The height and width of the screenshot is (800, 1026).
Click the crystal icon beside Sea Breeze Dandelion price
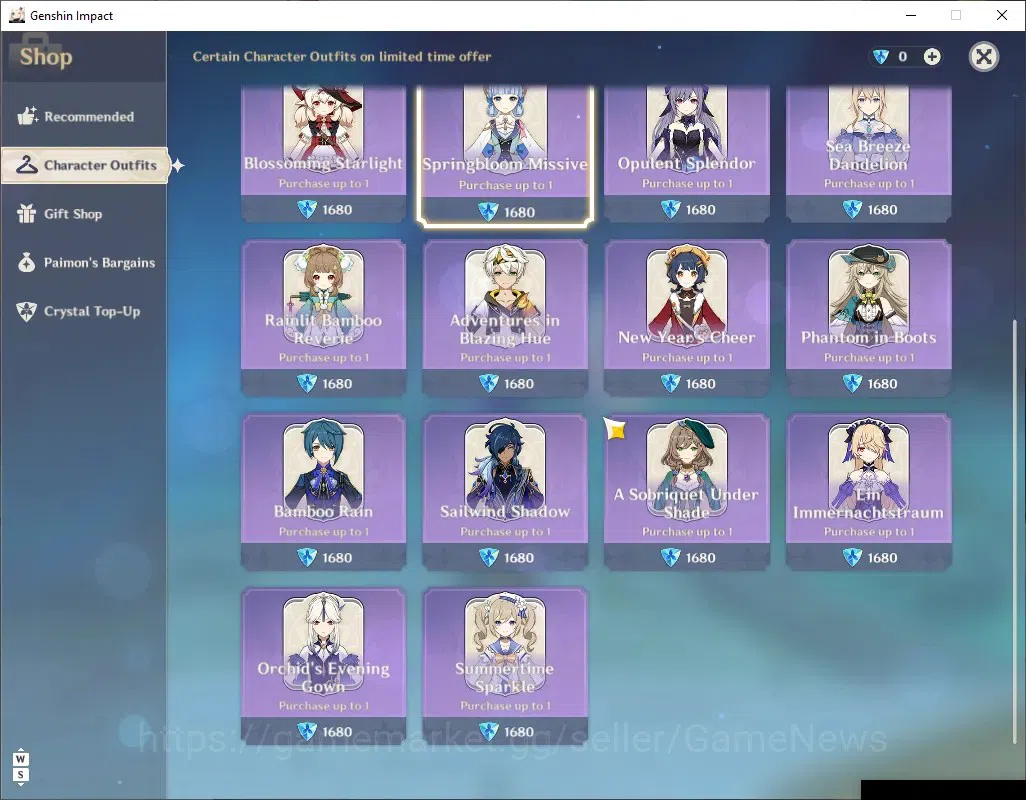click(851, 210)
